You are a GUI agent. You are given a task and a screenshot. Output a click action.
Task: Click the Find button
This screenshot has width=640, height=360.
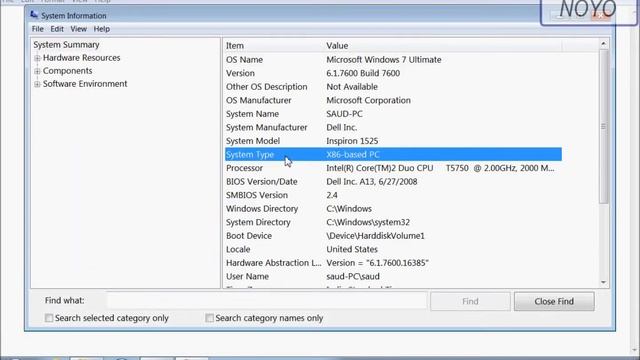coord(470,301)
